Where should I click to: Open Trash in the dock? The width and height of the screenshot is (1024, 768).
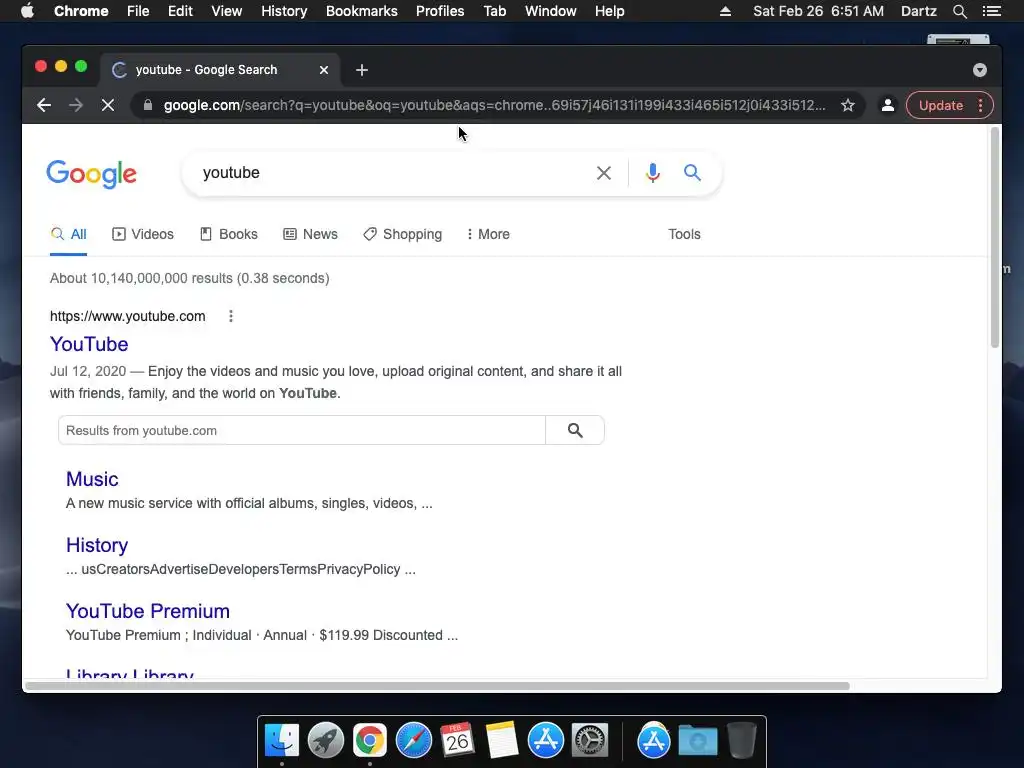742,741
